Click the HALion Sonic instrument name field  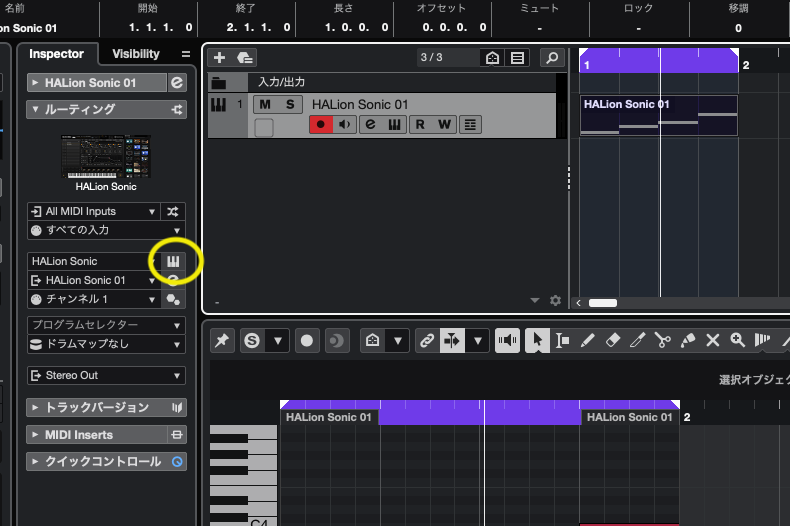pos(94,261)
